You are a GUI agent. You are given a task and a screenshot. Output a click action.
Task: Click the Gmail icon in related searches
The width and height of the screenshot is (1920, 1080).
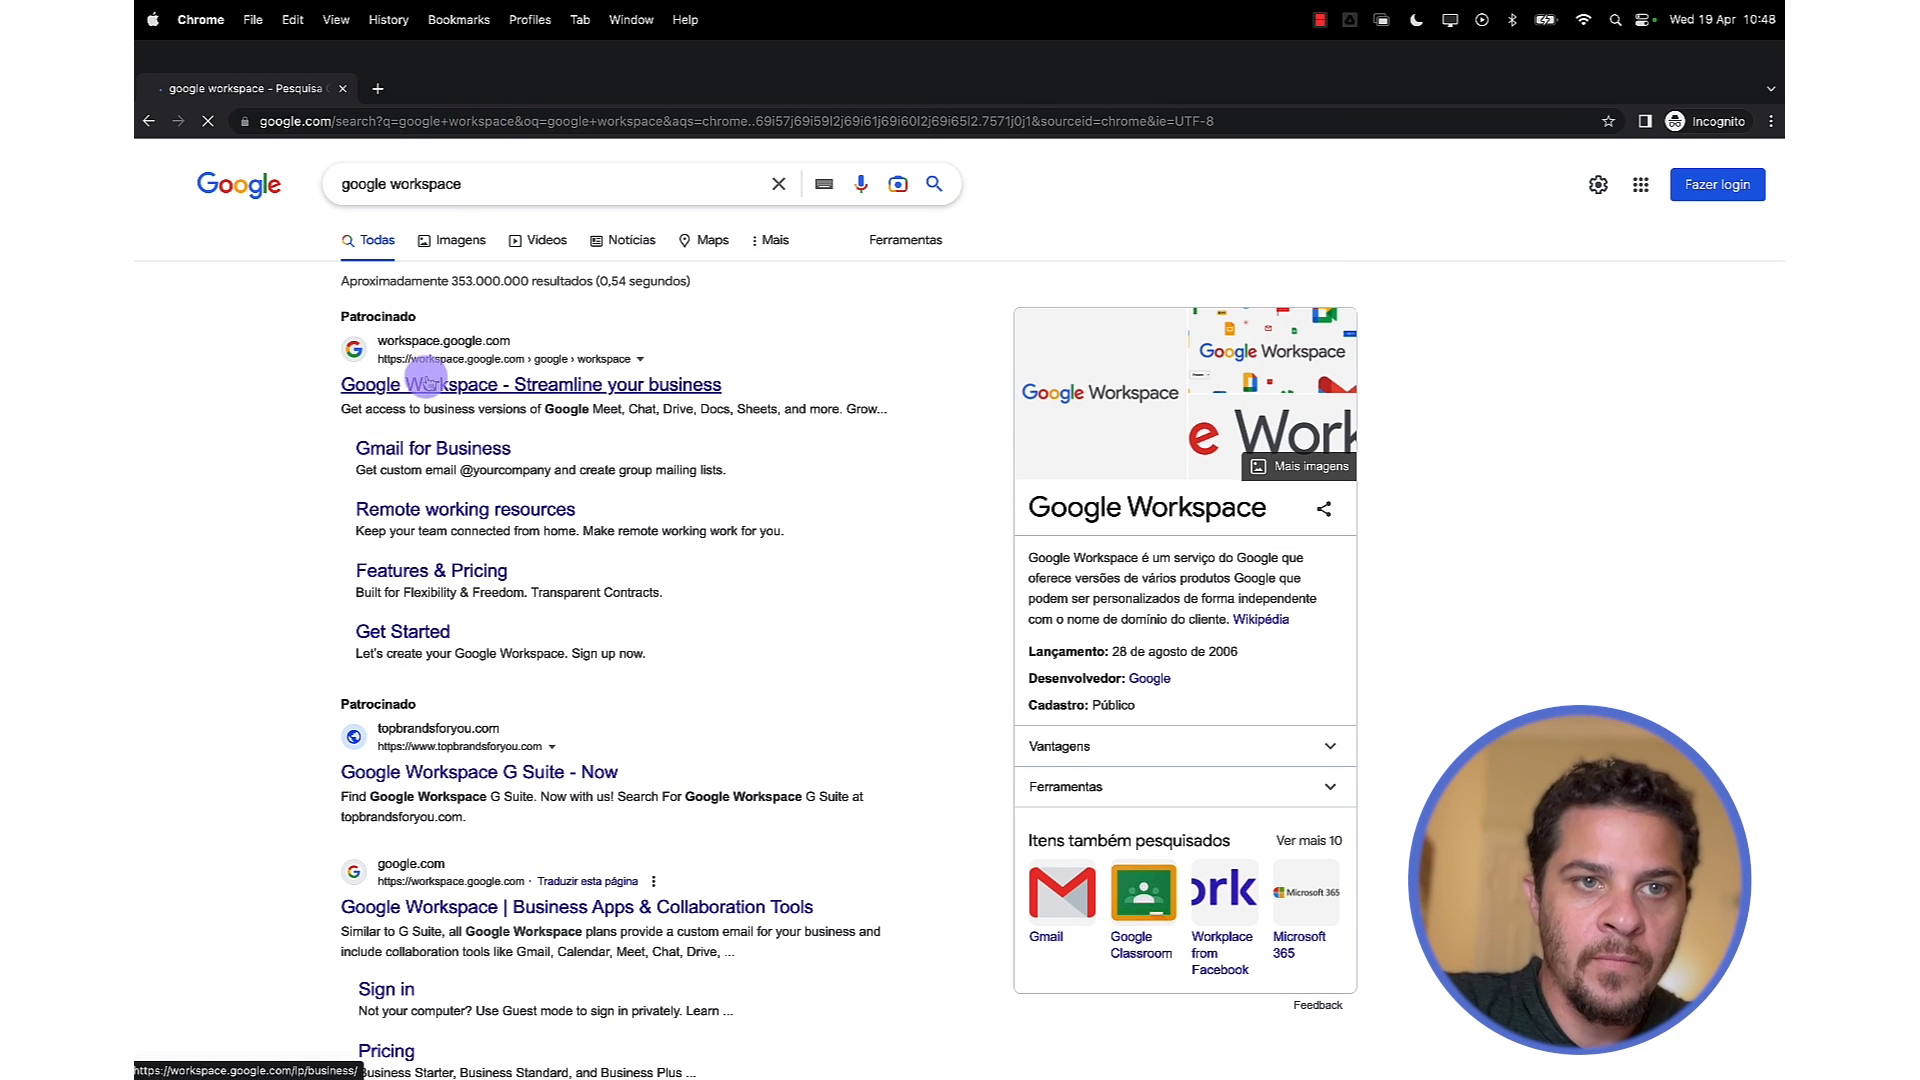[x=1062, y=892]
